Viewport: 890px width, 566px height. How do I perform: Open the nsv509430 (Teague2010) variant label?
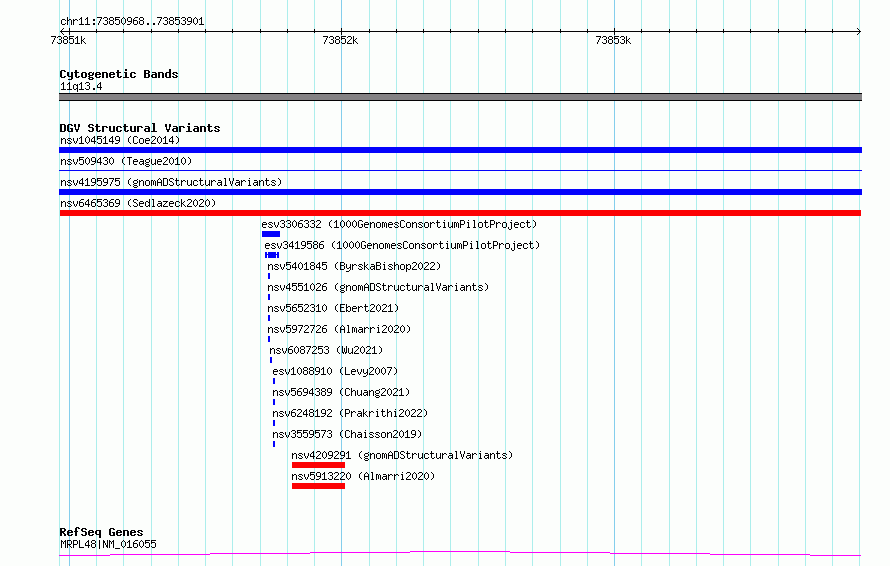coord(126,161)
